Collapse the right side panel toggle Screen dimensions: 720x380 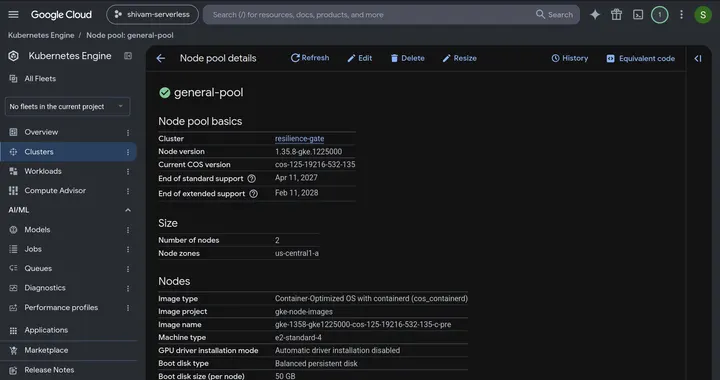click(698, 58)
